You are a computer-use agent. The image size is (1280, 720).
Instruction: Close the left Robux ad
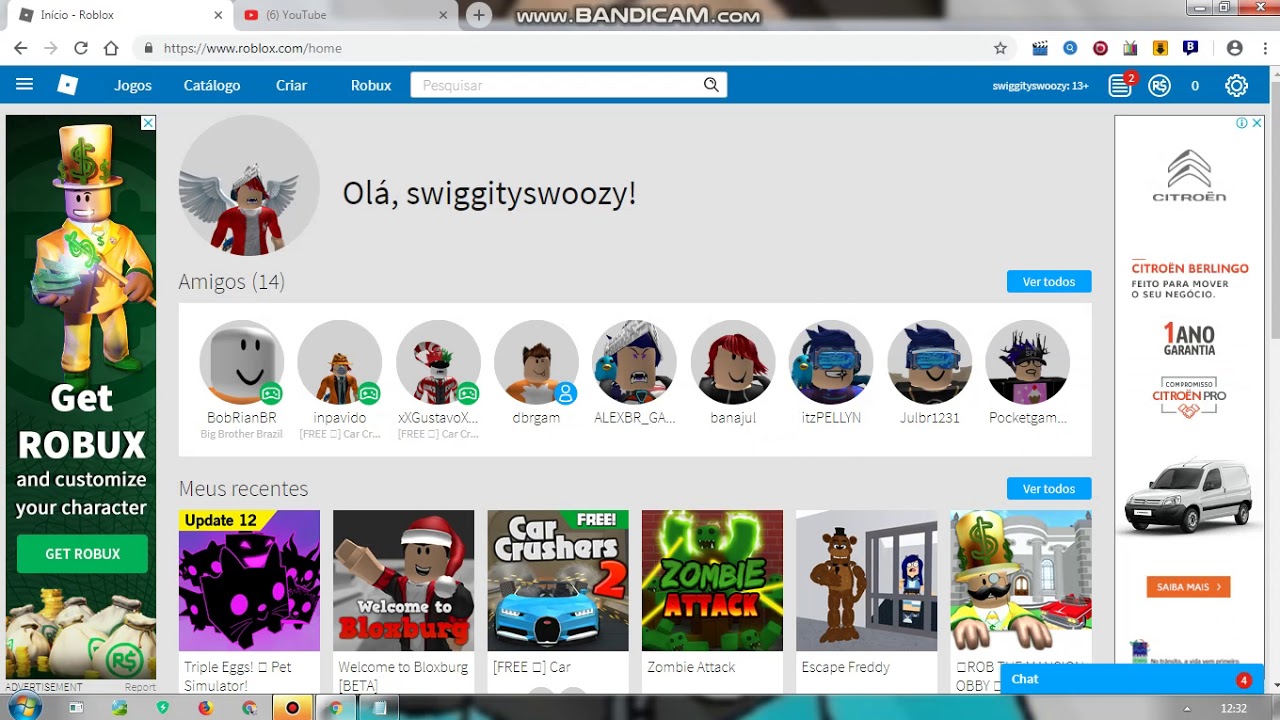click(x=148, y=123)
